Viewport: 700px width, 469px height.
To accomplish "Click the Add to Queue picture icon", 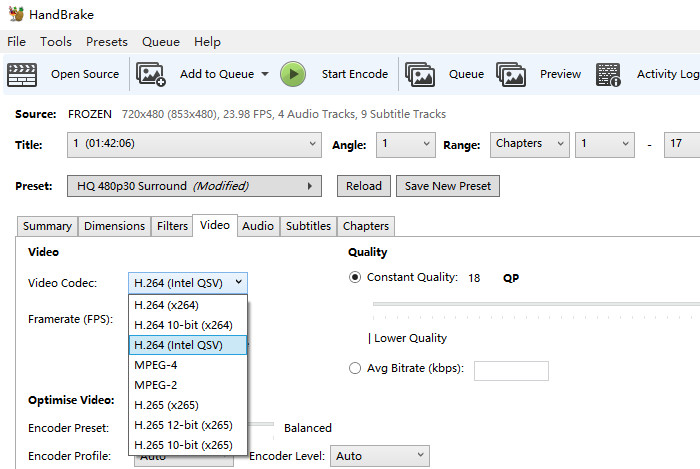I will (x=151, y=74).
